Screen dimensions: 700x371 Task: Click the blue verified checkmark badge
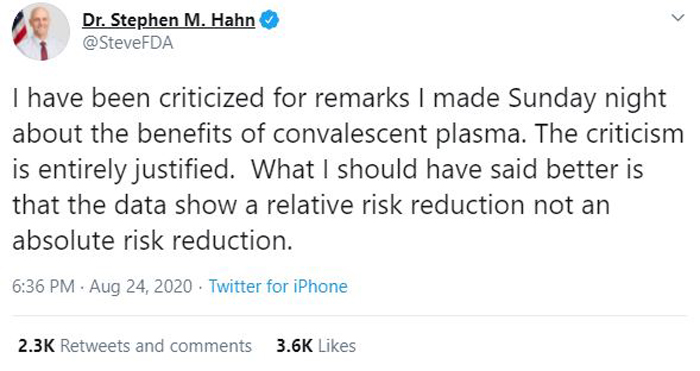point(269,20)
